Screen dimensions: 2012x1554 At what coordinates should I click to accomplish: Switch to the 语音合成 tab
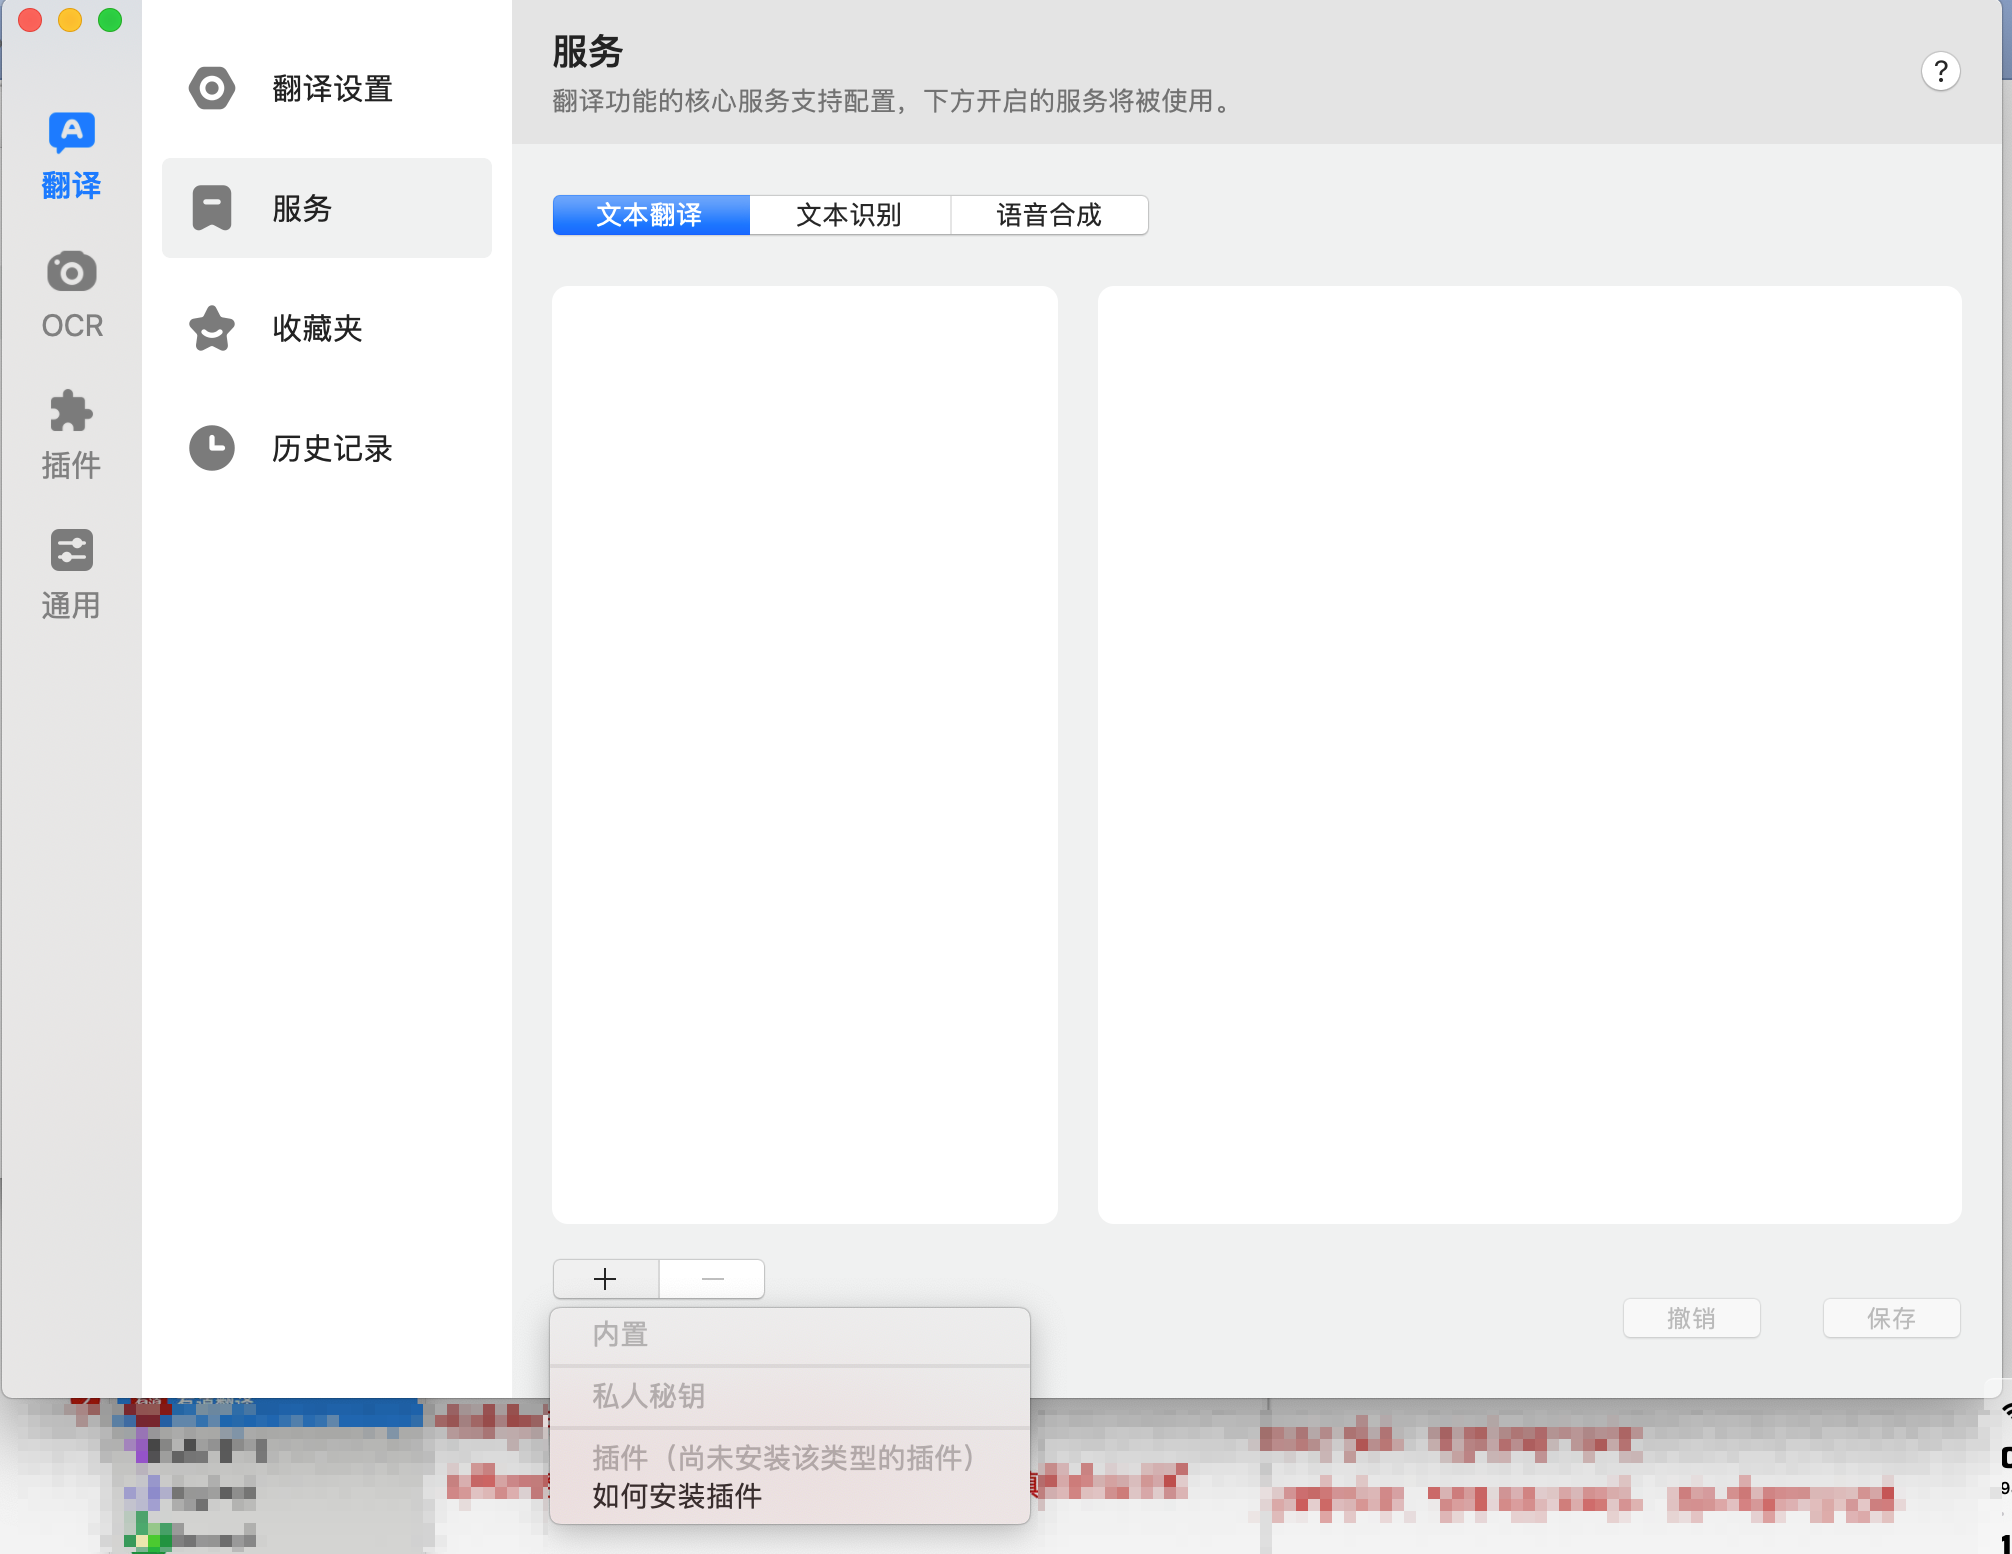click(1048, 215)
